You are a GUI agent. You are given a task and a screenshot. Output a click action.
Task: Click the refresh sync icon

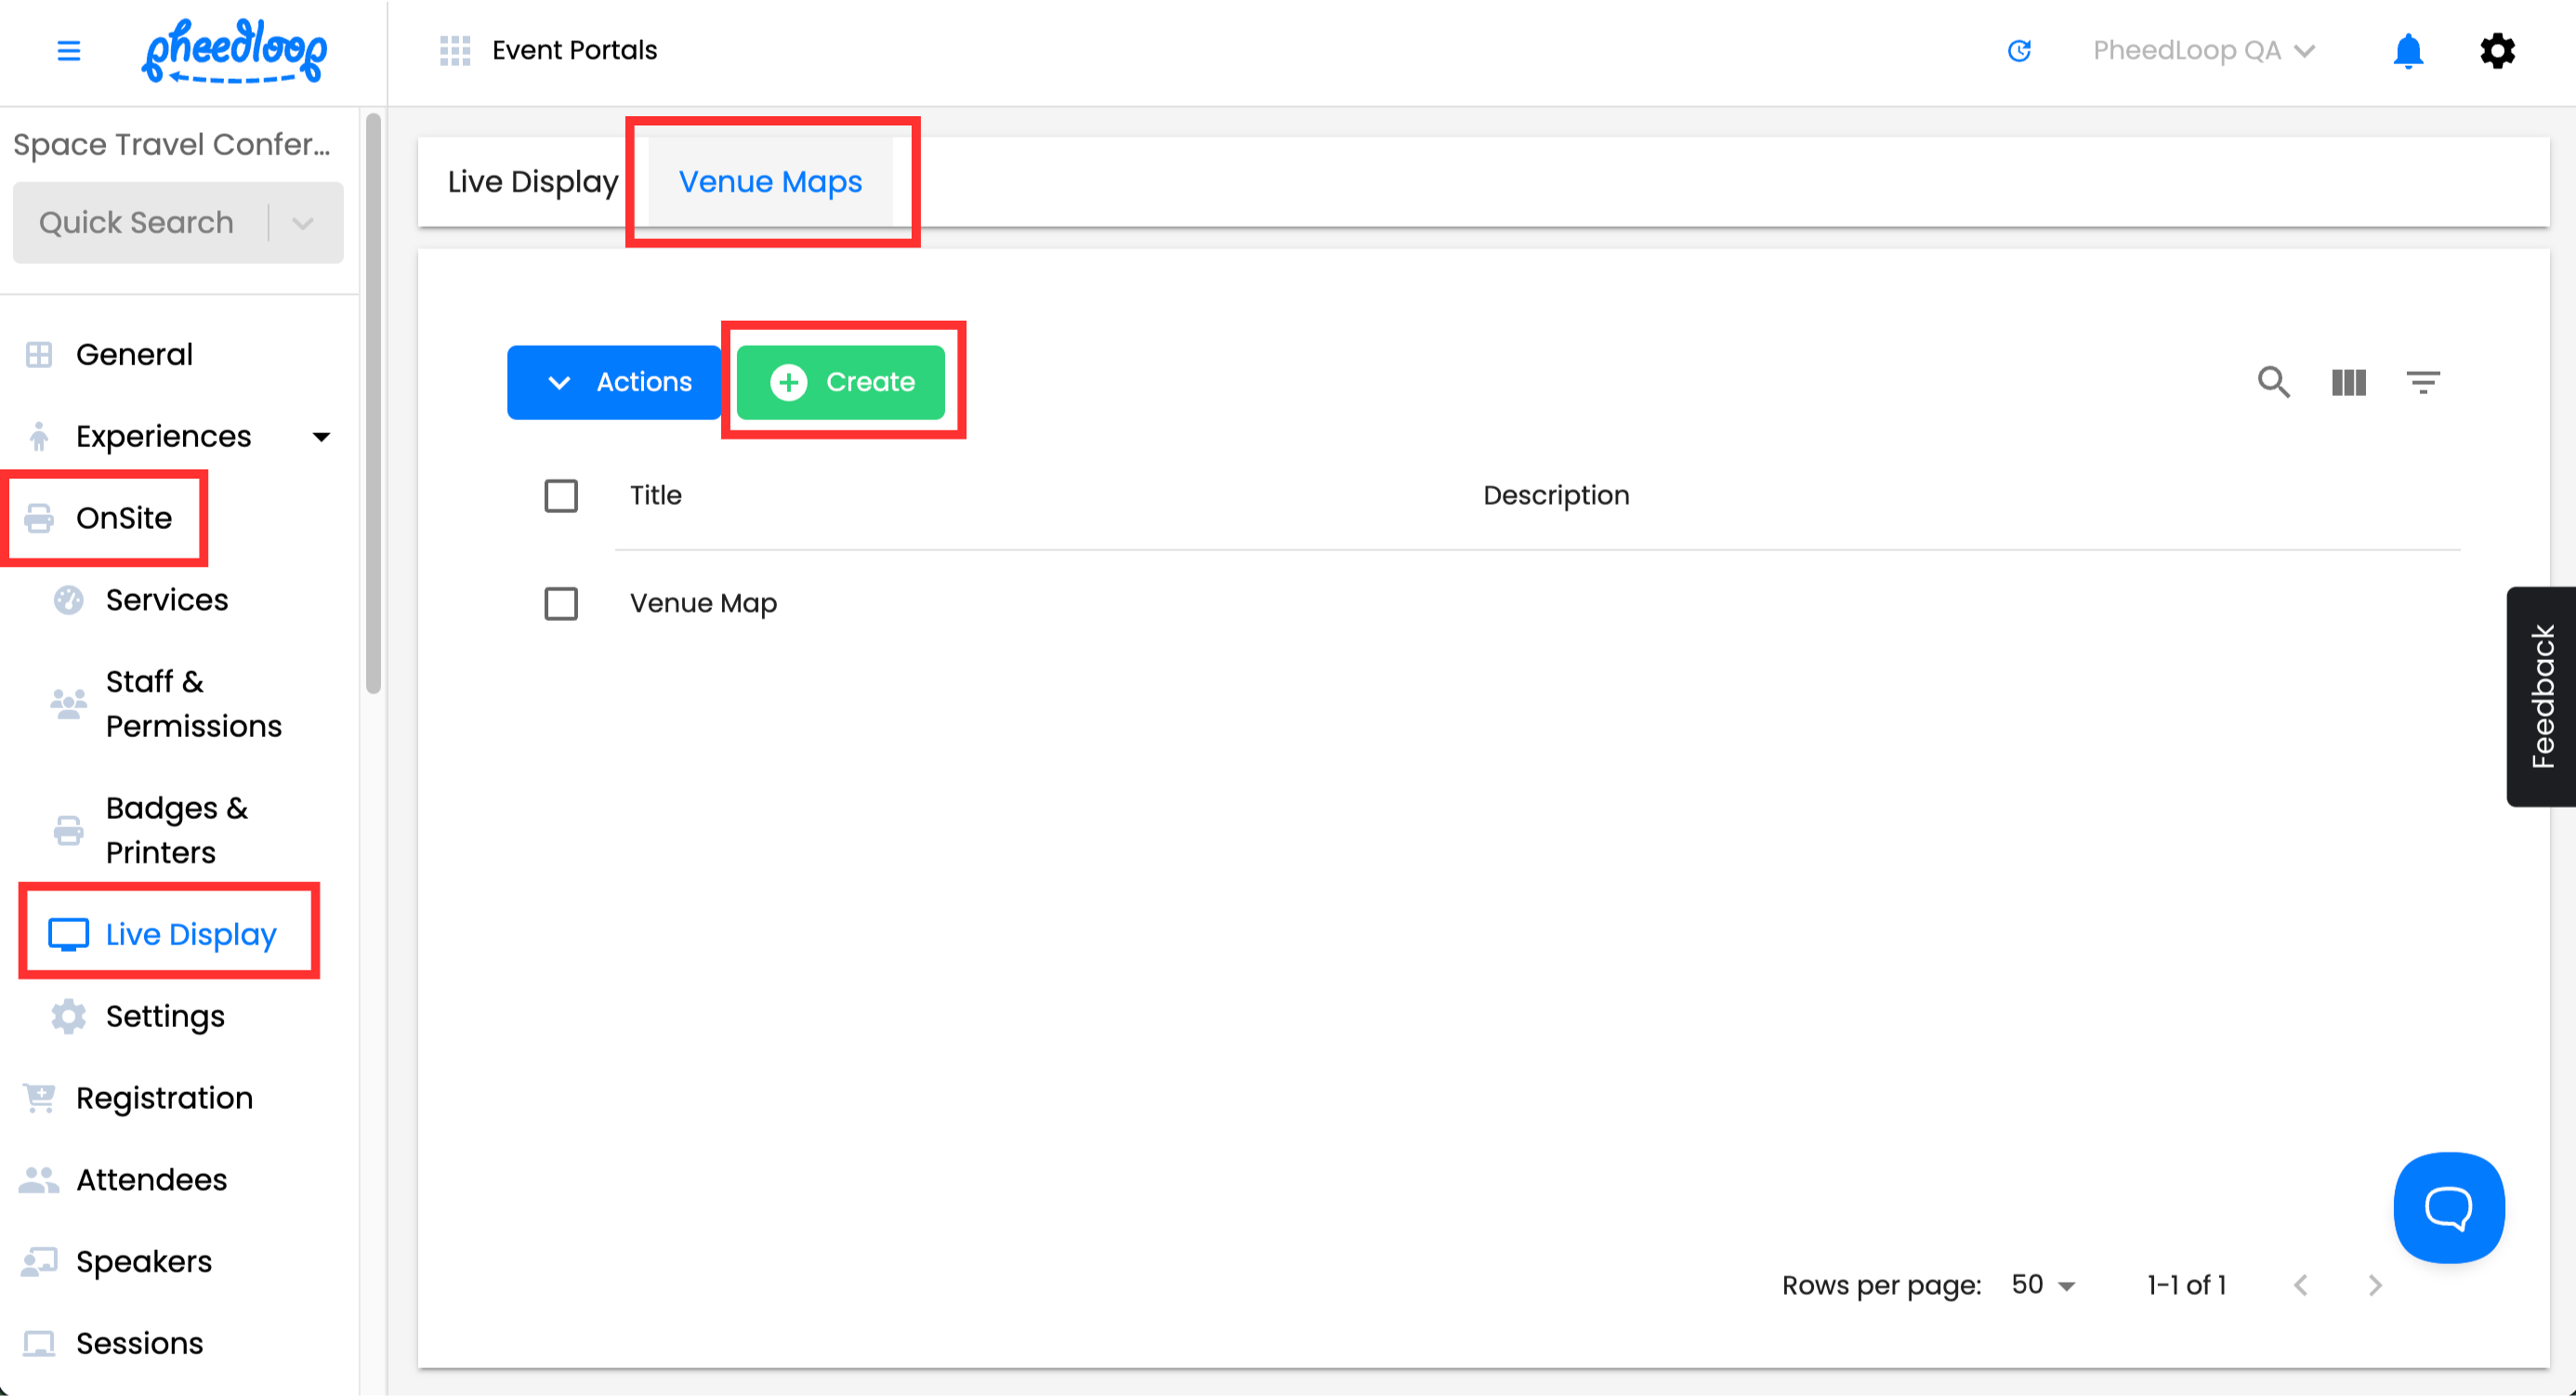pyautogui.click(x=2019, y=50)
